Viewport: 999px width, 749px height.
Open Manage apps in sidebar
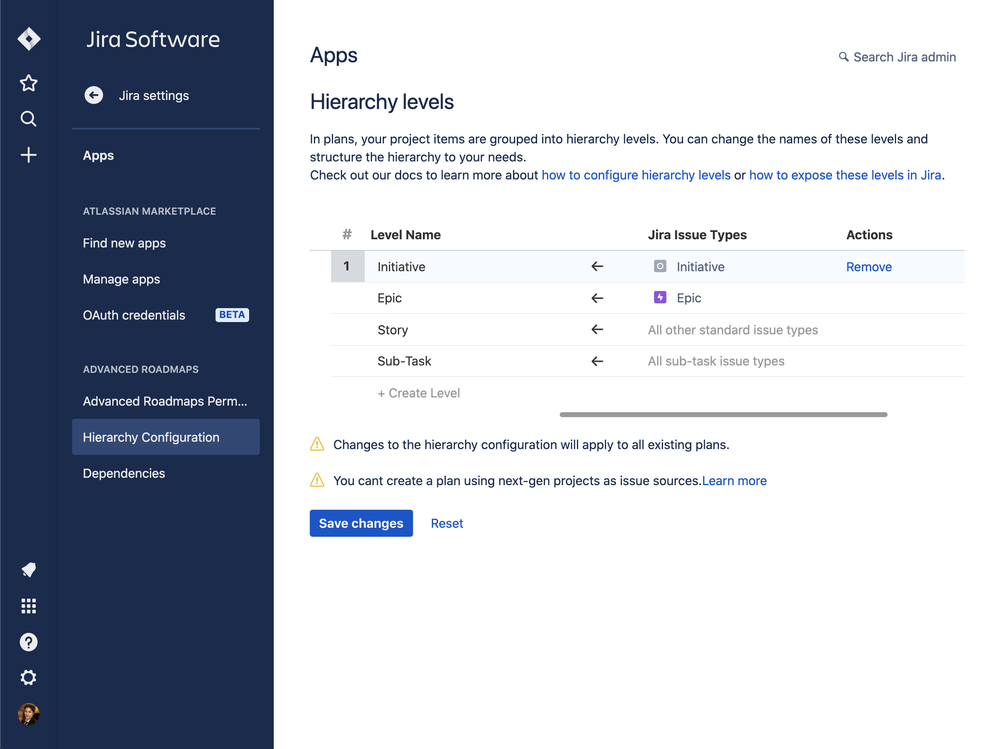(121, 279)
